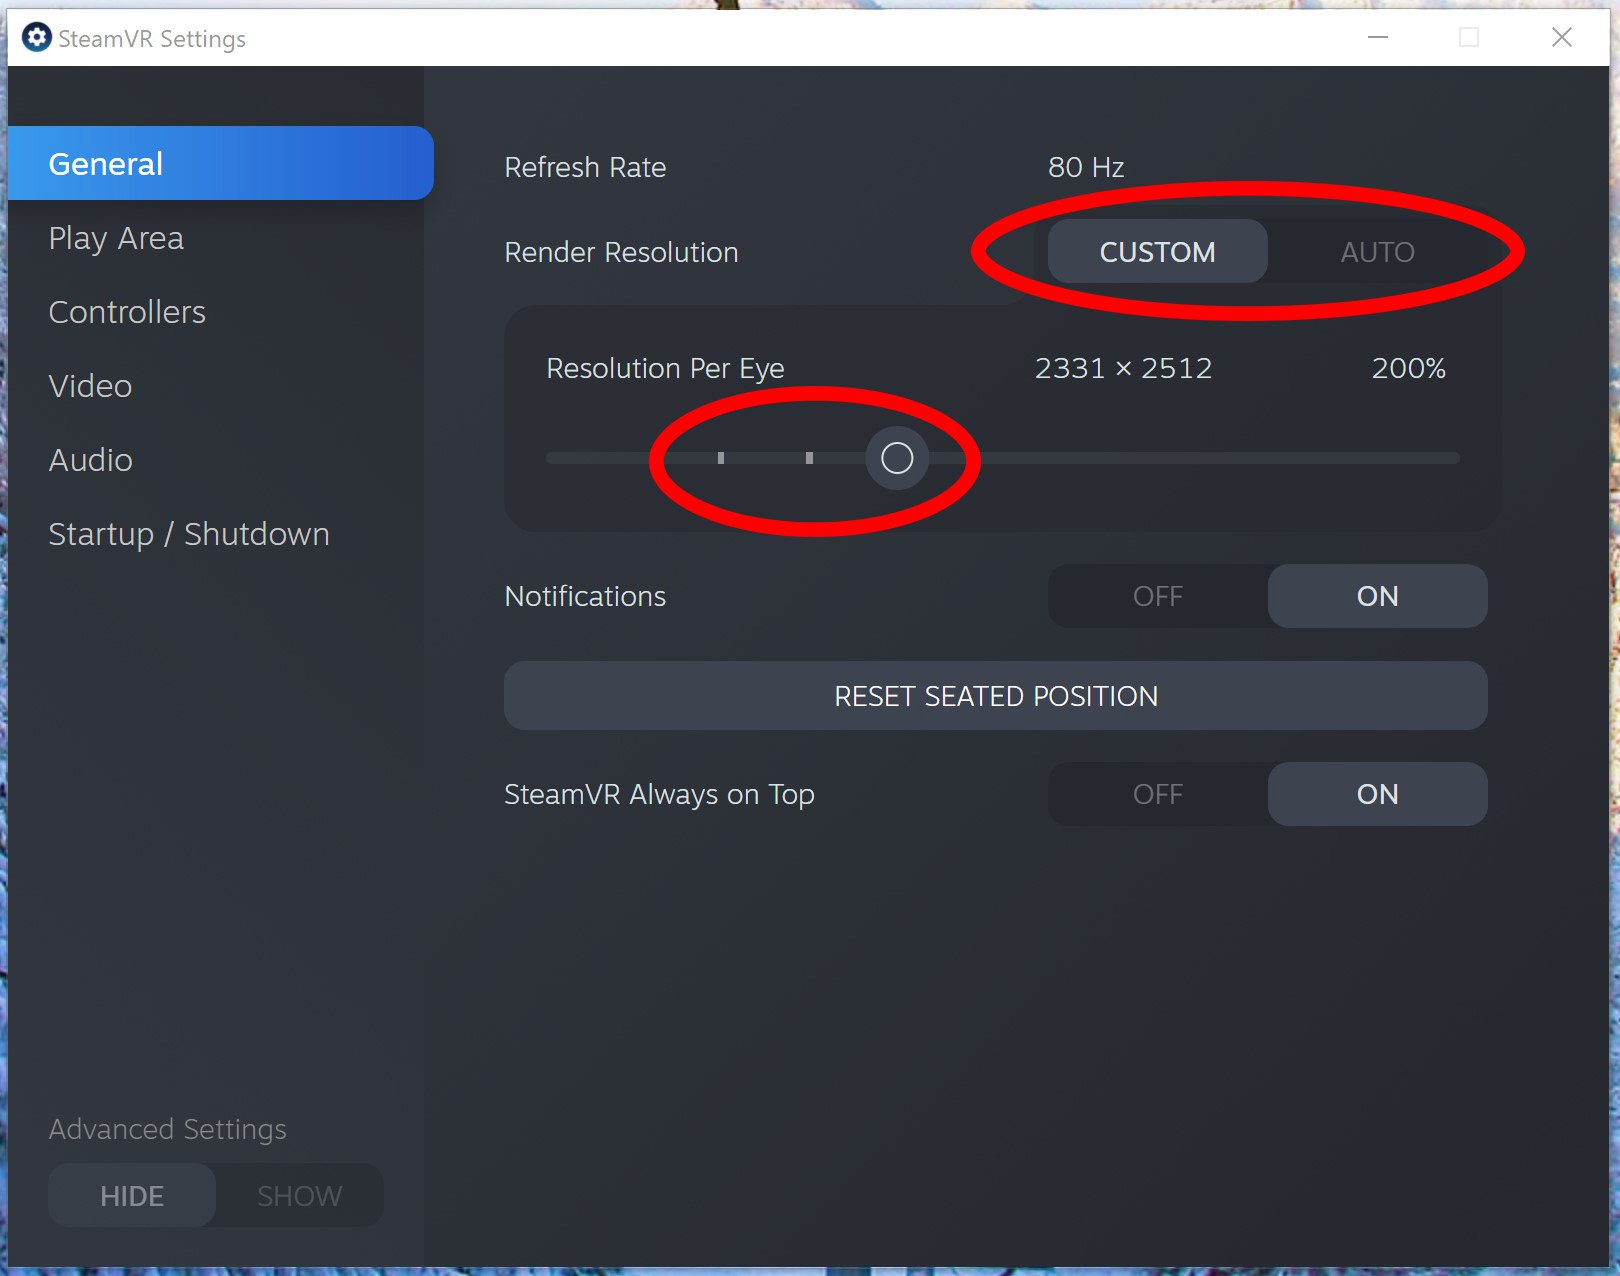The height and width of the screenshot is (1276, 1620).
Task: Click the Refresh Rate label
Action: (585, 167)
